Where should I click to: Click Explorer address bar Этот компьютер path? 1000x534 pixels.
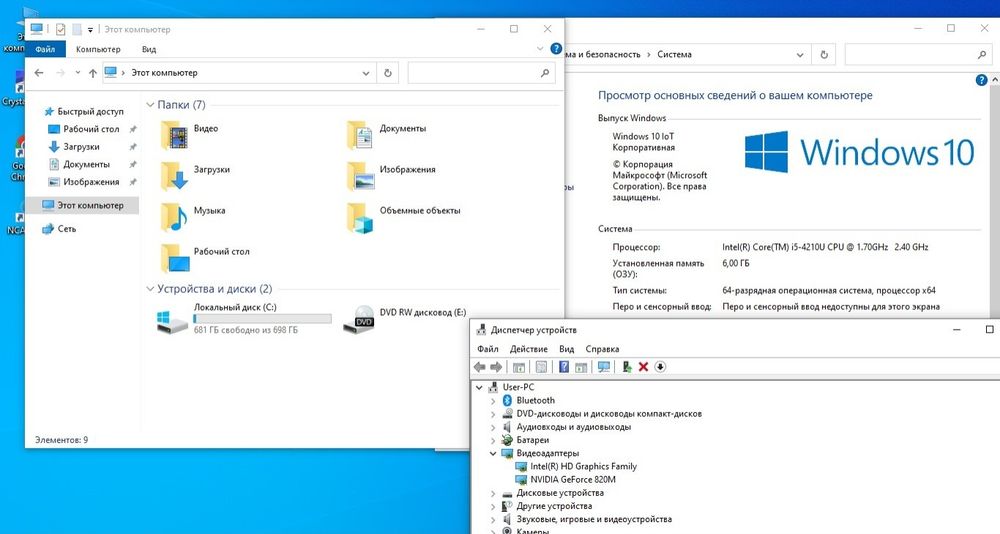[x=164, y=73]
